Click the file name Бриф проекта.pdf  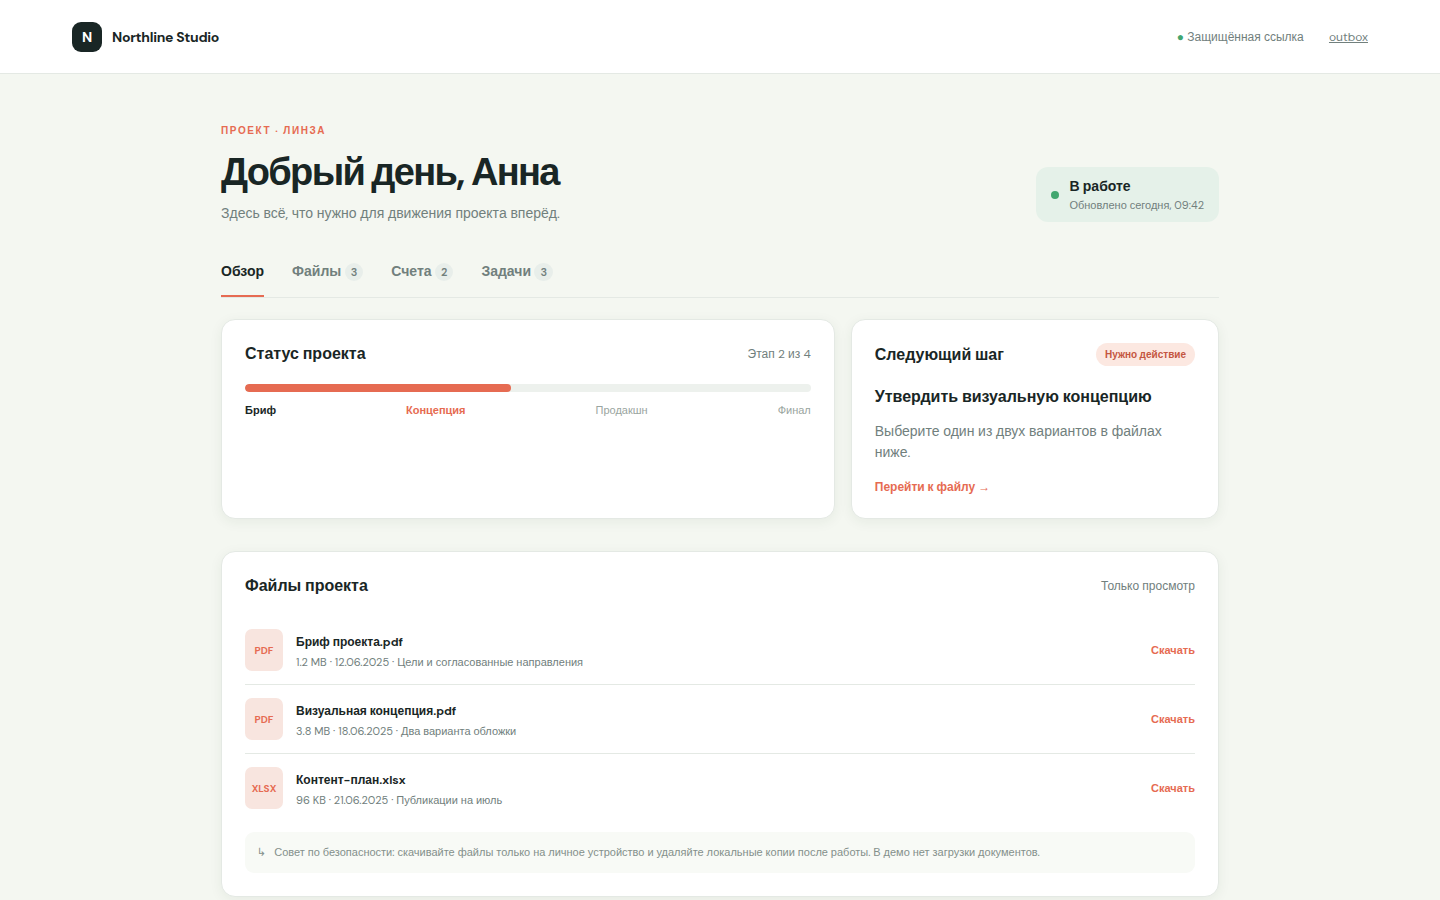pyautogui.click(x=349, y=642)
